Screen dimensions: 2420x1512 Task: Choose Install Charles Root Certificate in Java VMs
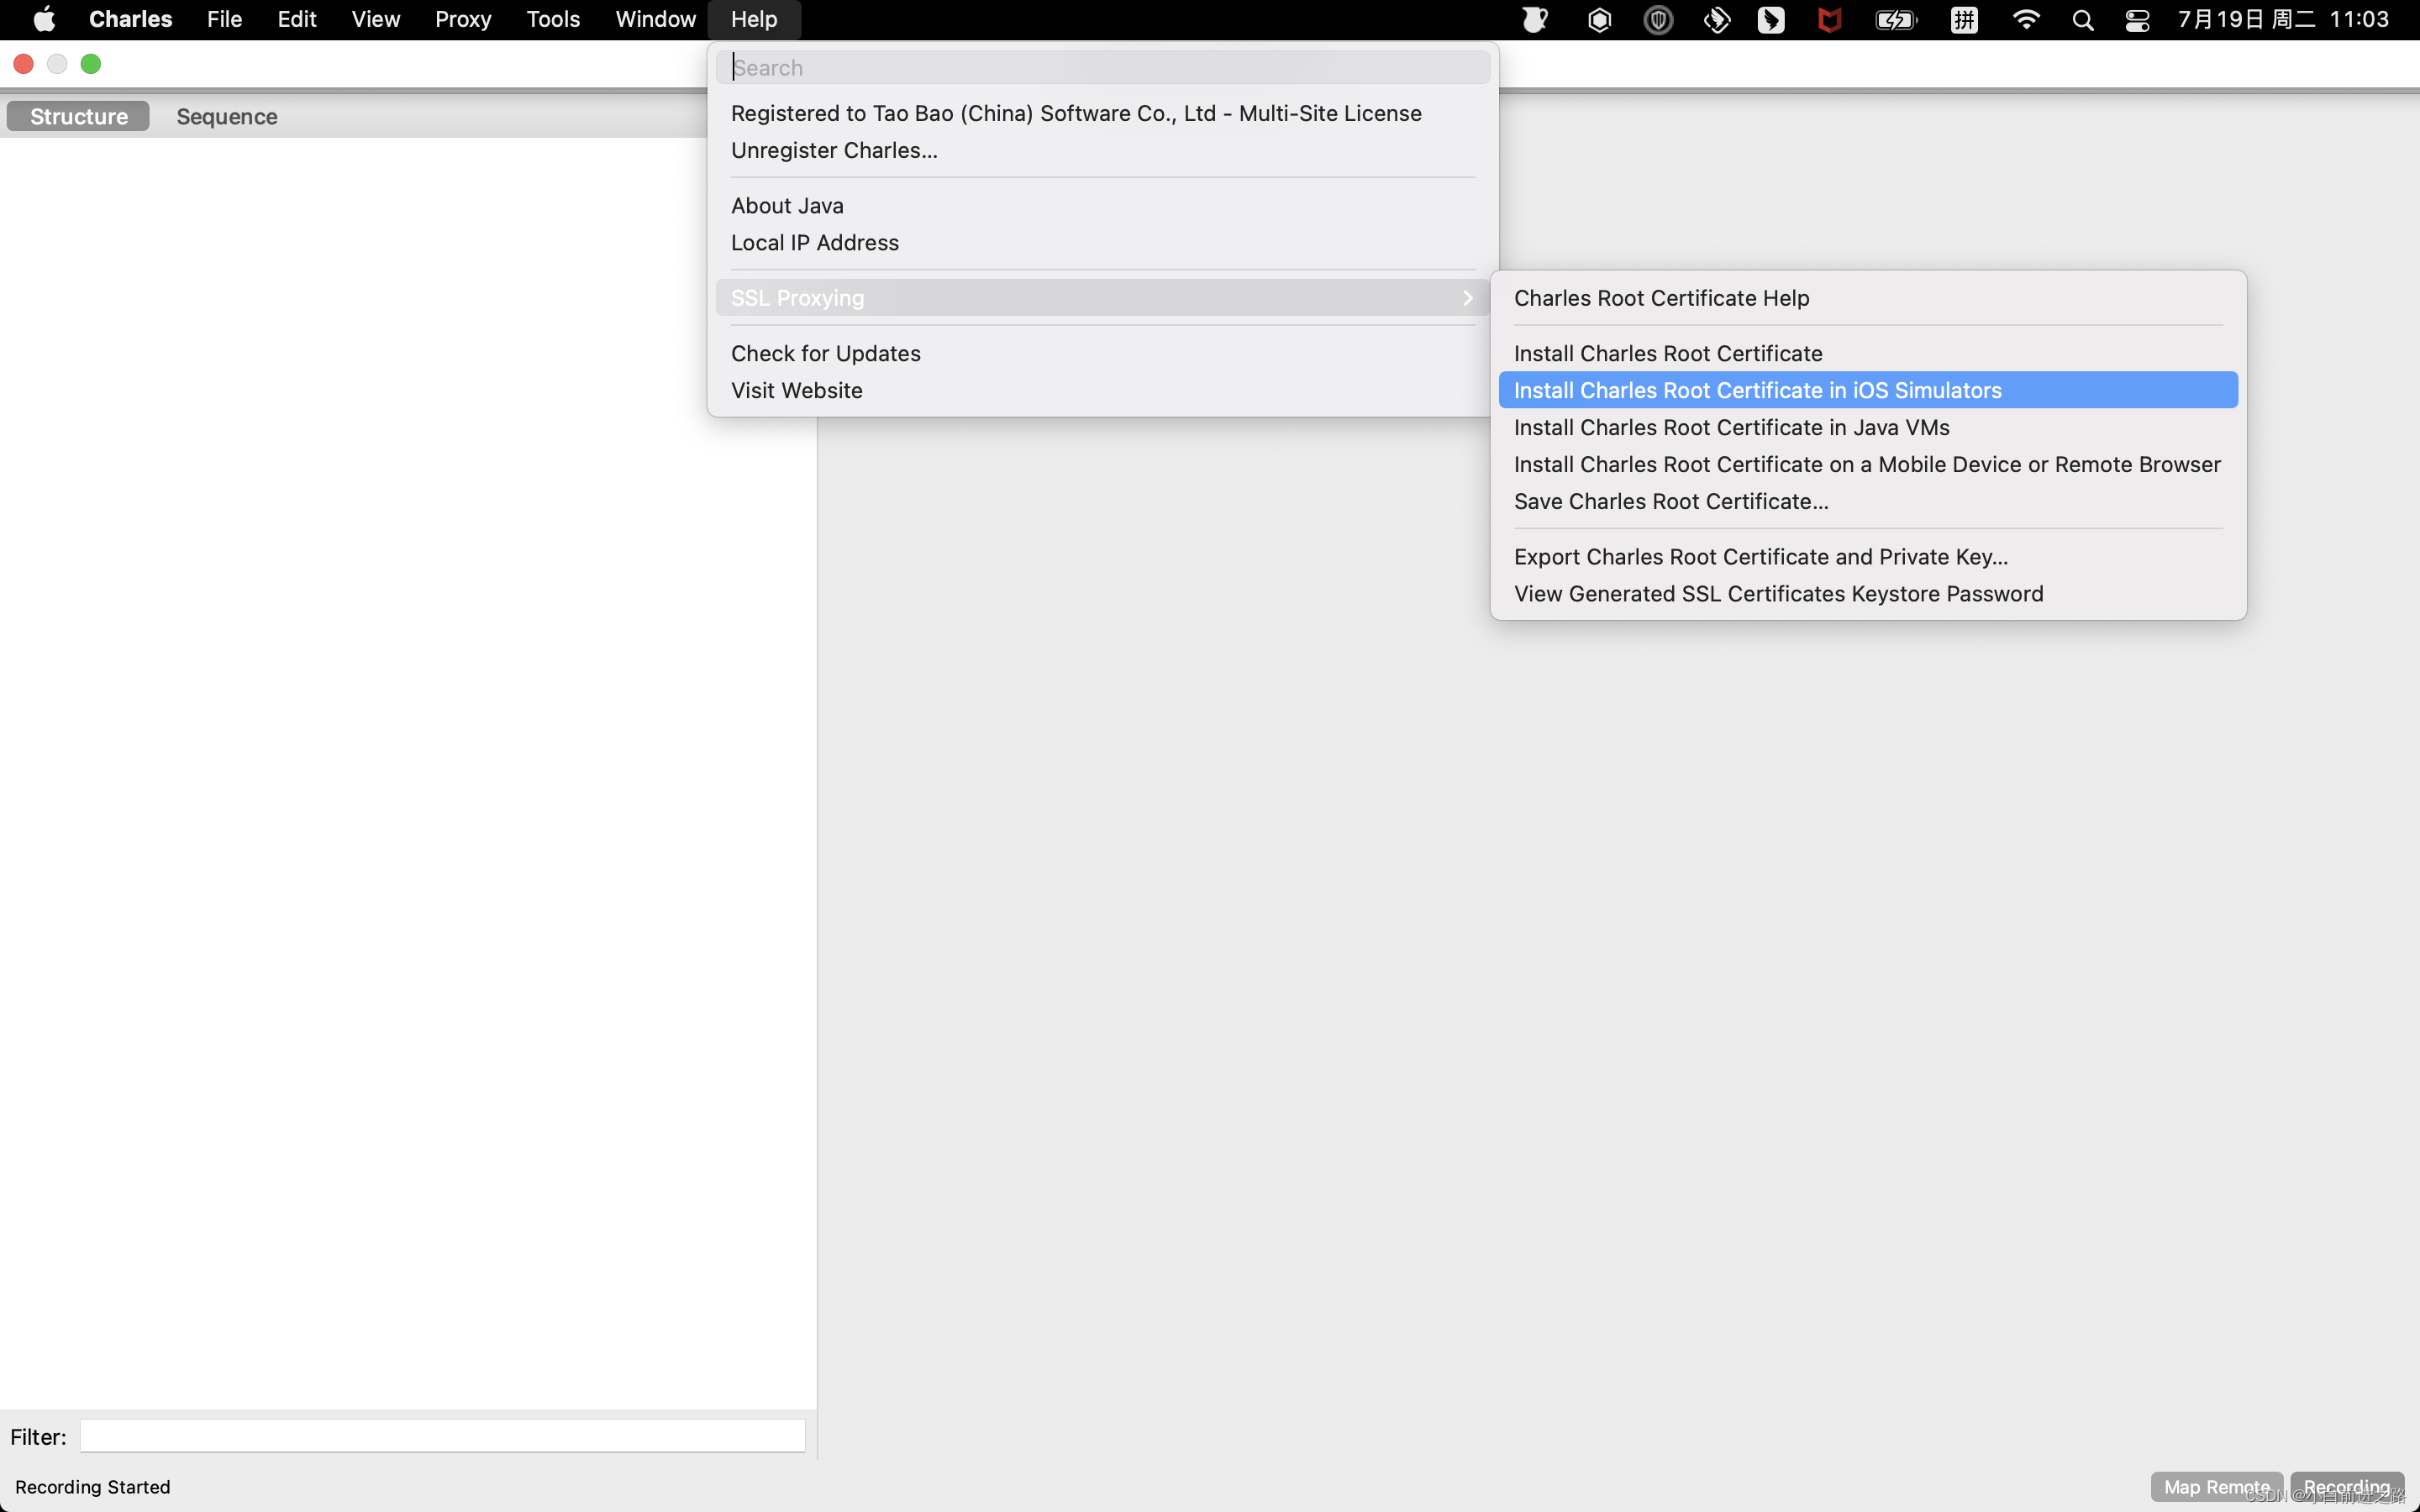click(x=1868, y=427)
